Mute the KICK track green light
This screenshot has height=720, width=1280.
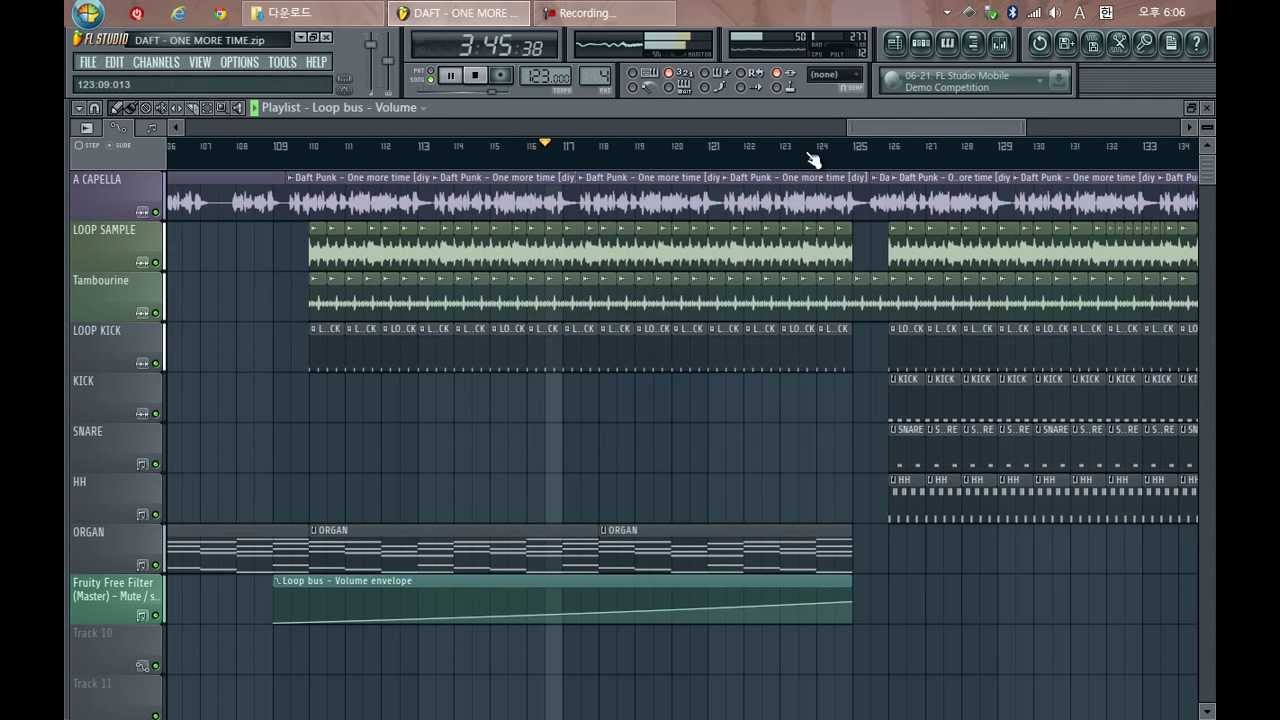[x=156, y=414]
